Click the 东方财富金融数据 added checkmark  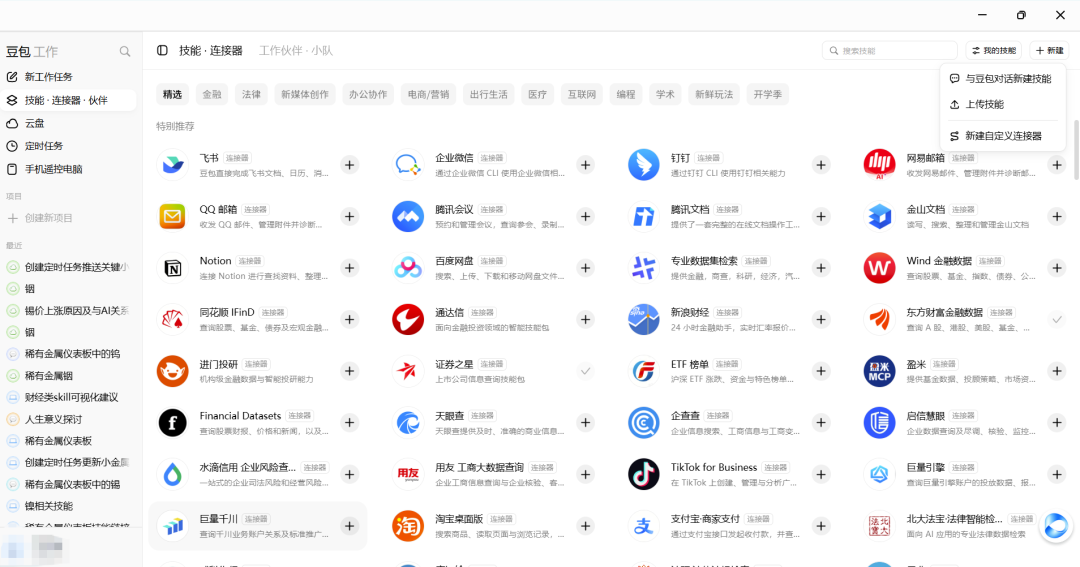1057,320
